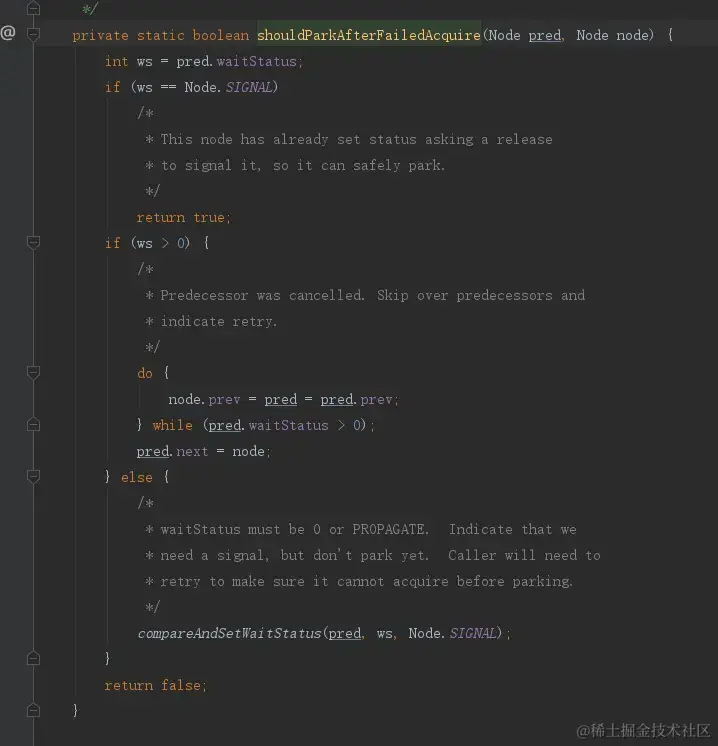Viewport: 718px width, 746px height.
Task: Click 'pred.next = node;' statement
Action: [x=204, y=451]
